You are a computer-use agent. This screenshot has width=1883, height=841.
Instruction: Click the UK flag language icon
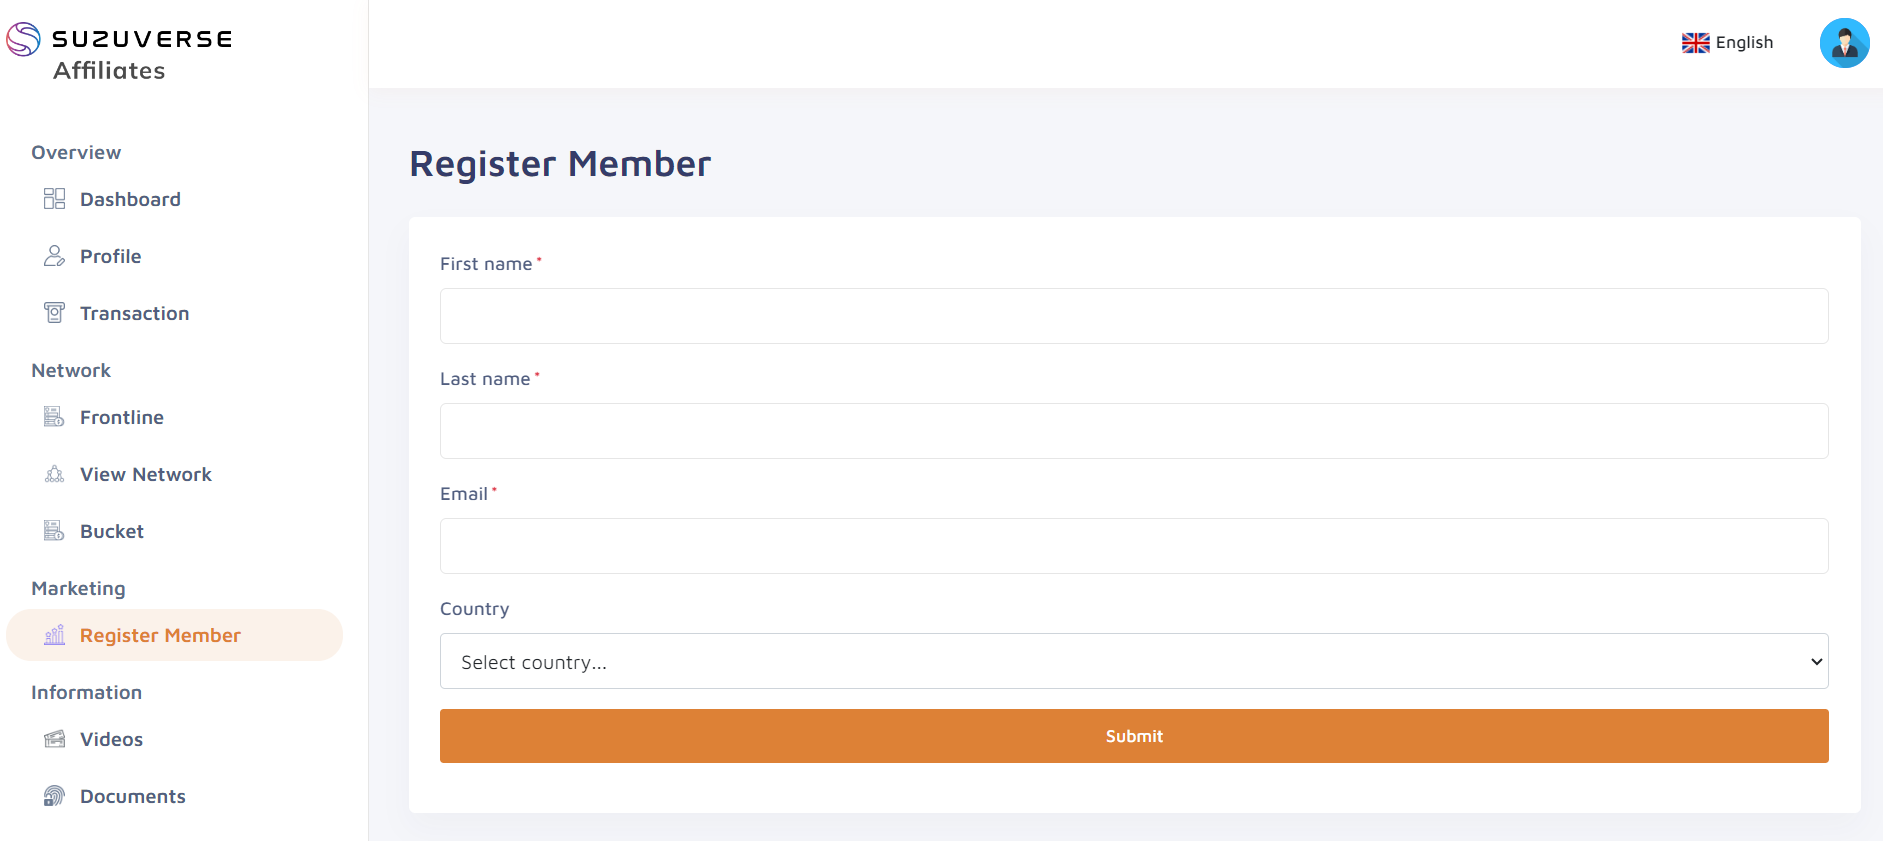(x=1695, y=43)
